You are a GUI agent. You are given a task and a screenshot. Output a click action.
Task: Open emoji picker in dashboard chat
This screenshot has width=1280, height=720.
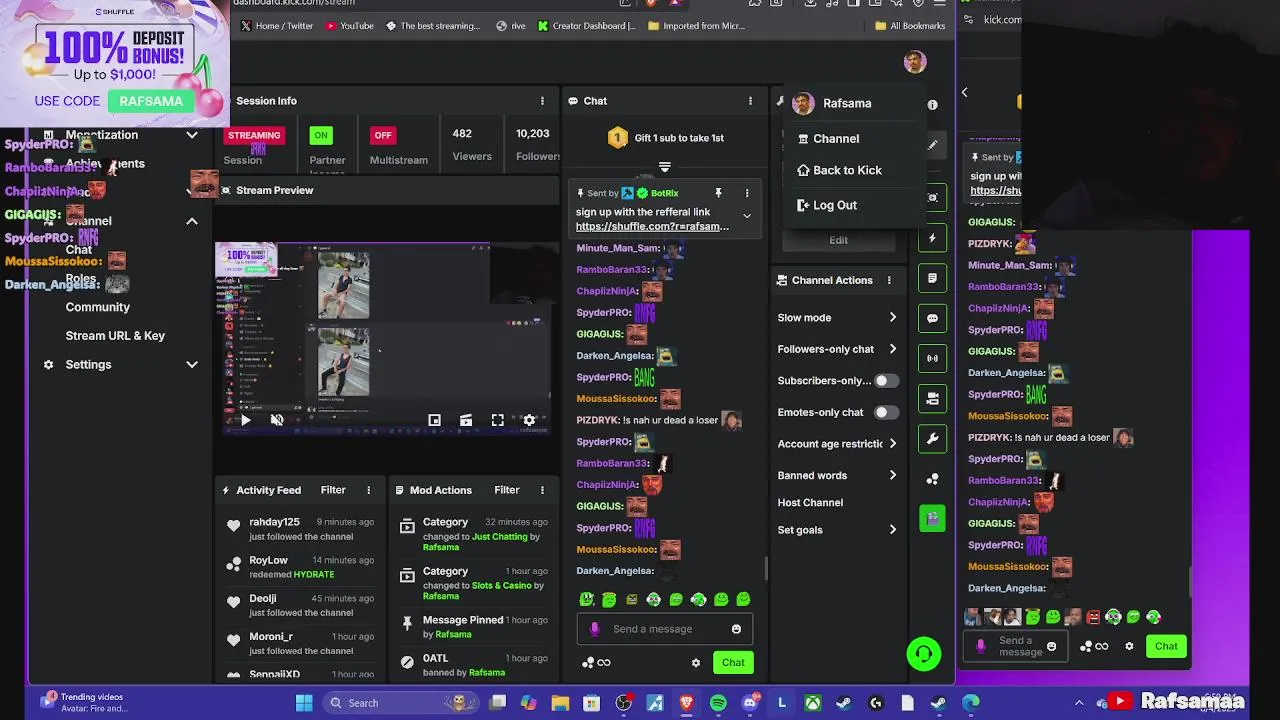(736, 629)
